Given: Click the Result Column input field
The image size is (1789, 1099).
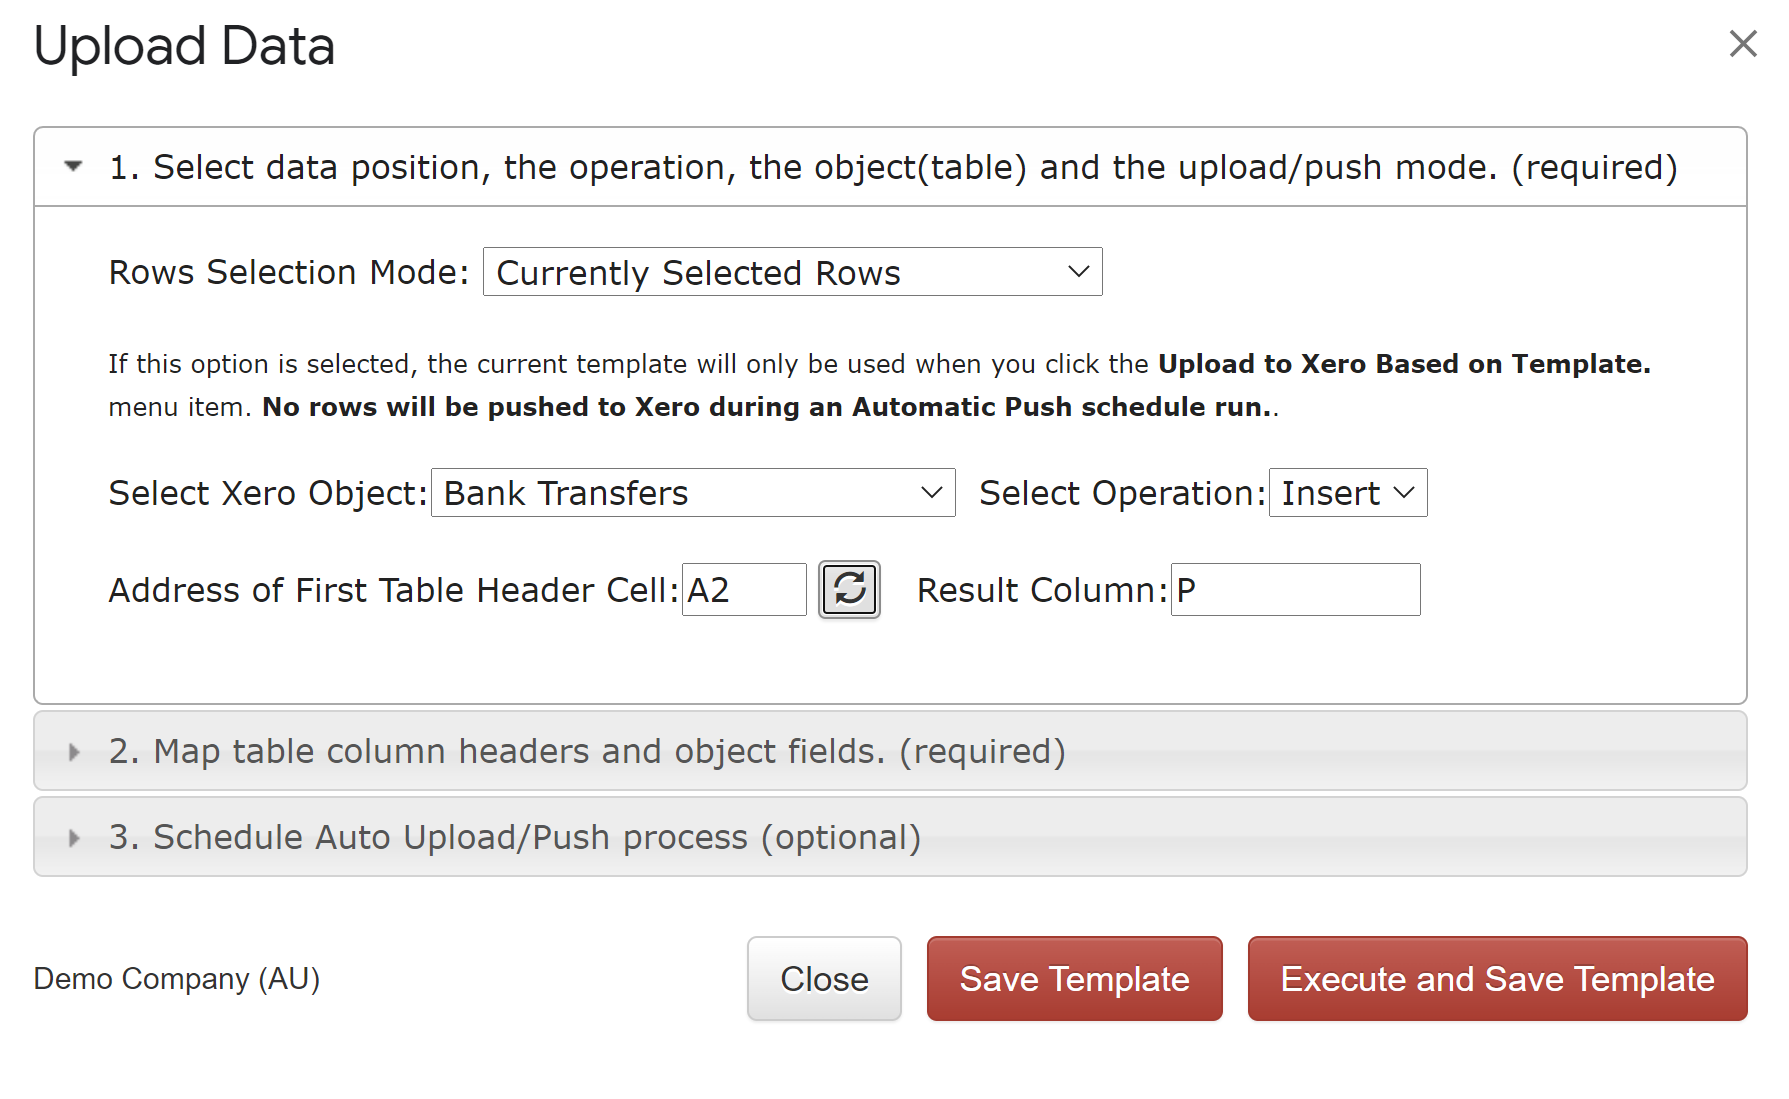Looking at the screenshot, I should pos(1295,590).
